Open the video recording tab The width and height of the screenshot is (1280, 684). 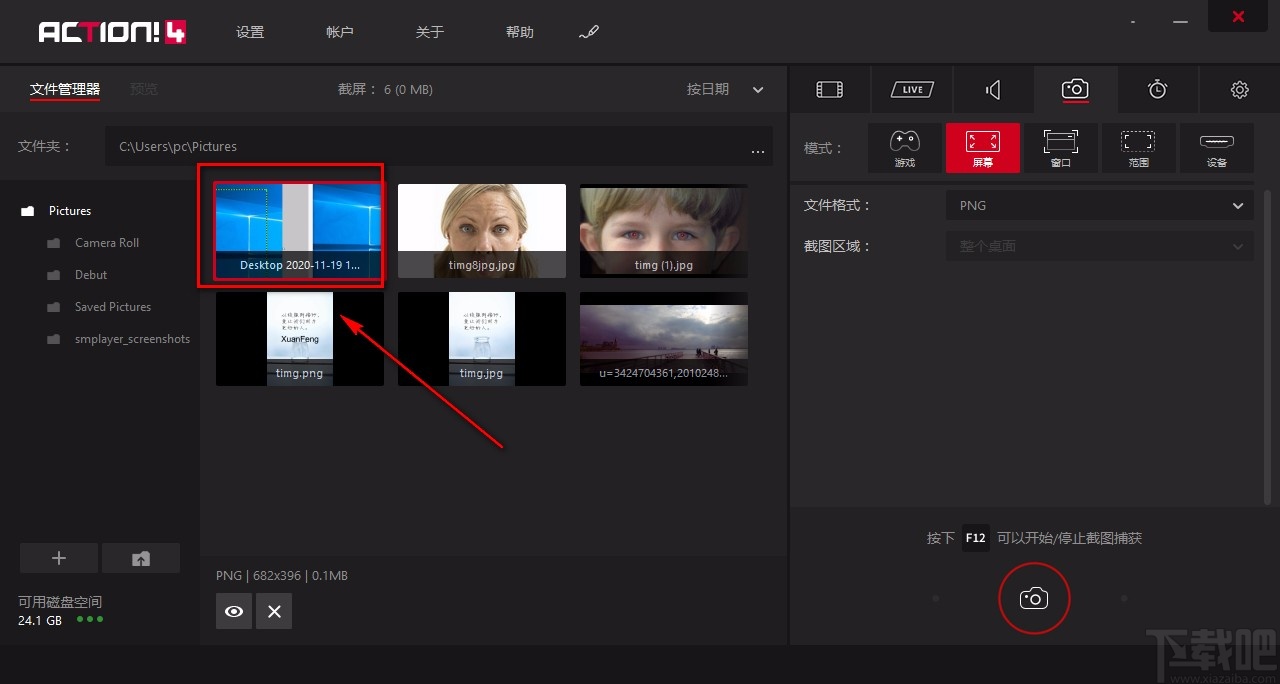(x=829, y=90)
